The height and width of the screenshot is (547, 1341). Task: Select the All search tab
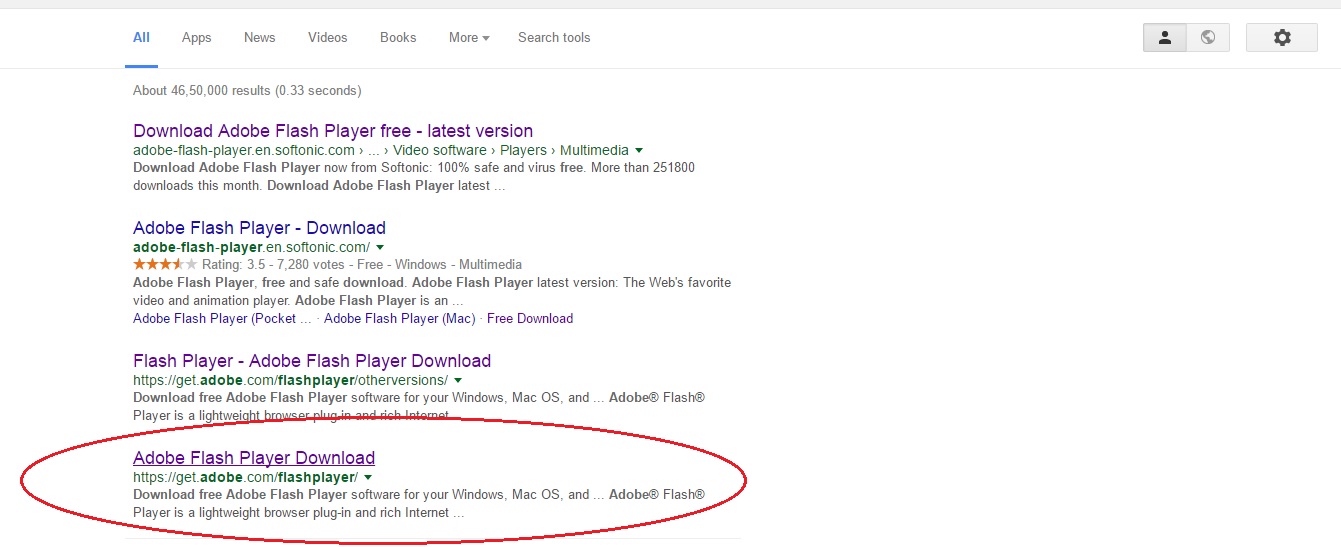[x=141, y=38]
